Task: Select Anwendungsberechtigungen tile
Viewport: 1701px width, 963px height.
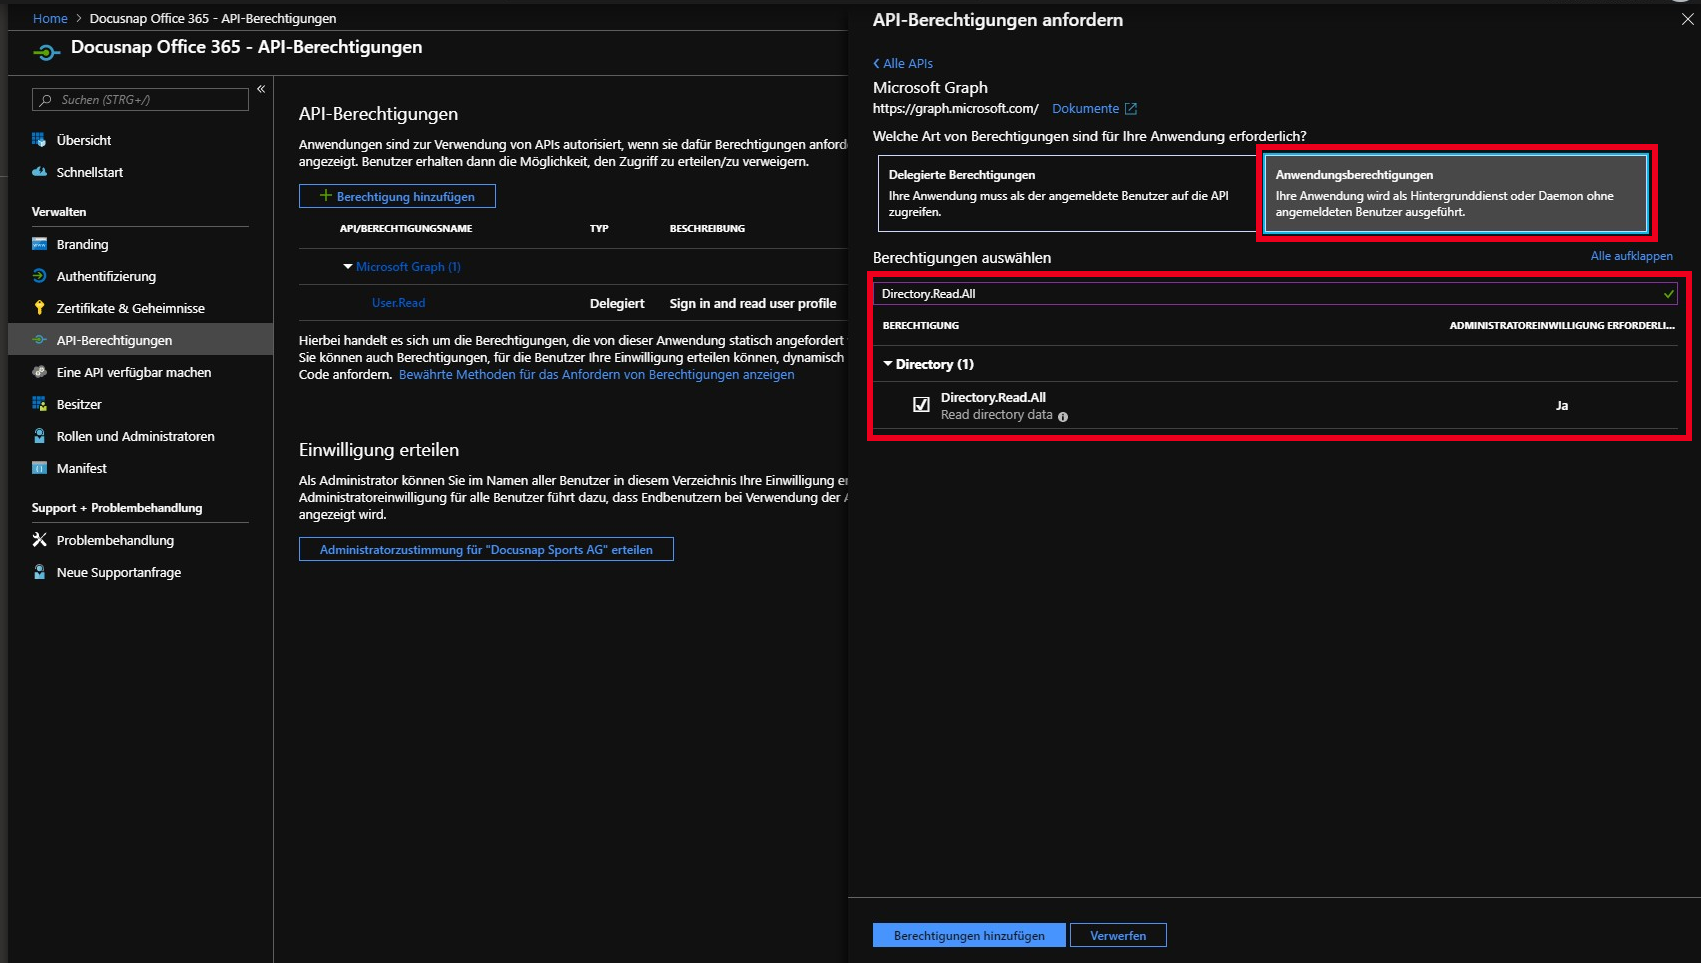Action: coord(1455,193)
